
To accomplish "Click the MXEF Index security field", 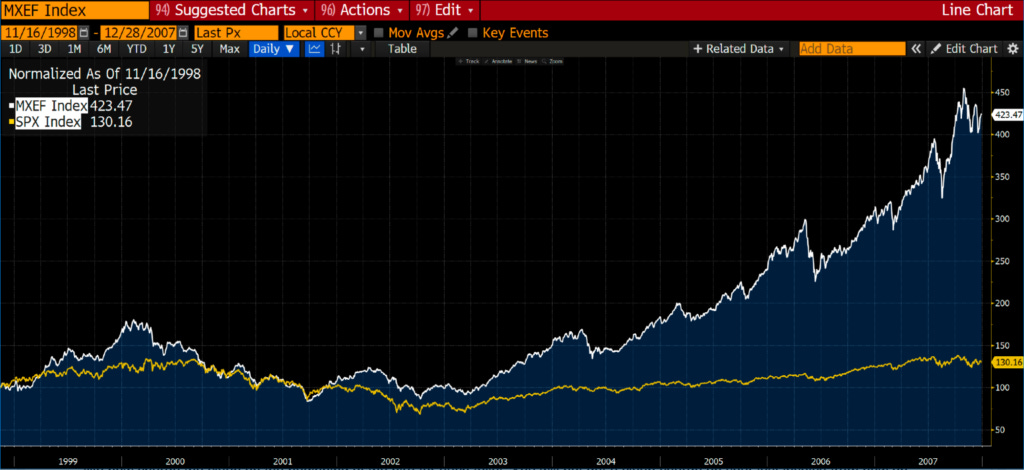I will pos(74,10).
